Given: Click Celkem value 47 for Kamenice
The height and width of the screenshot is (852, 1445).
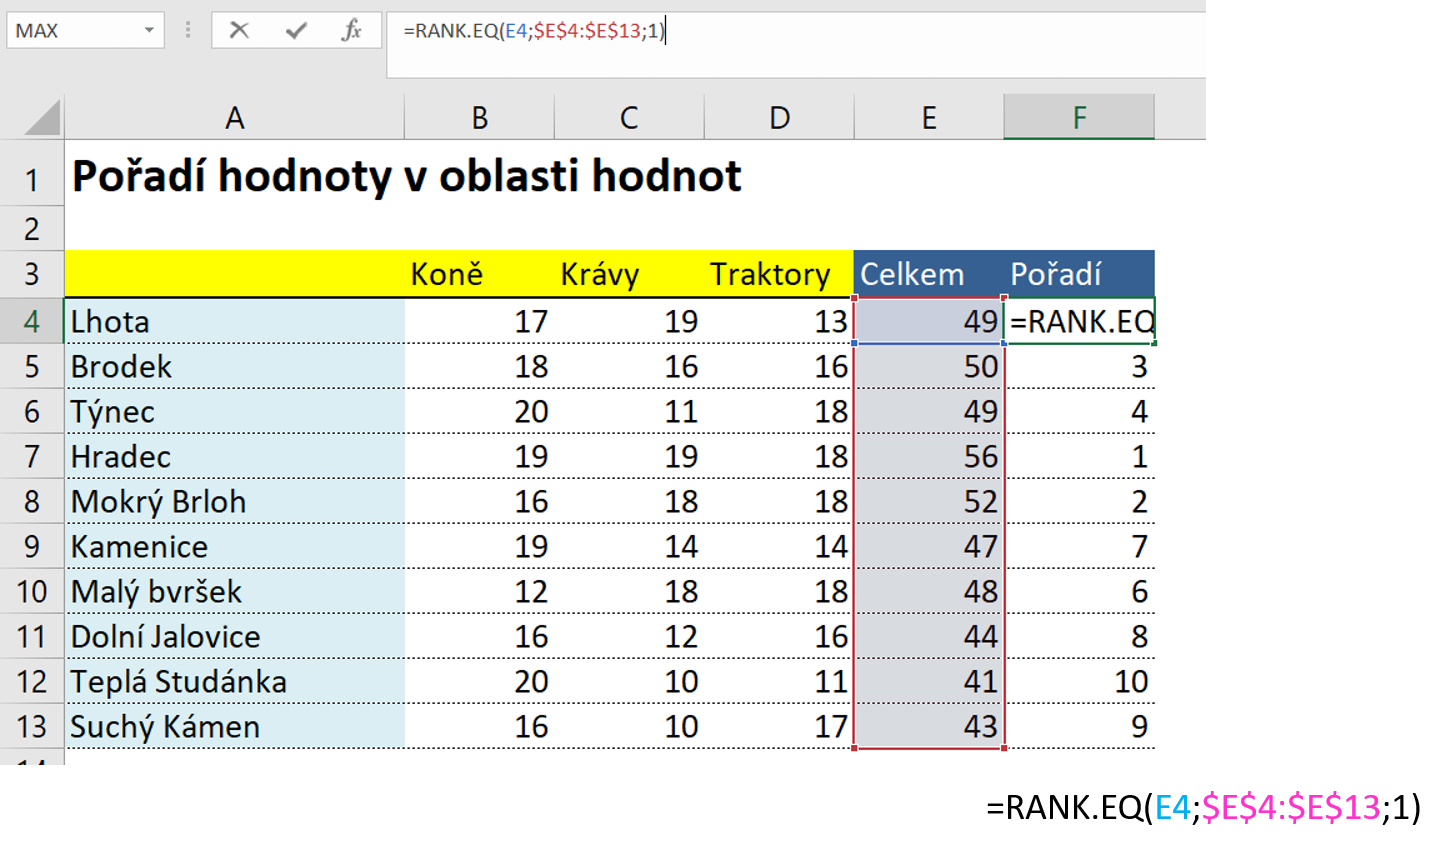Looking at the screenshot, I should pyautogui.click(x=929, y=546).
